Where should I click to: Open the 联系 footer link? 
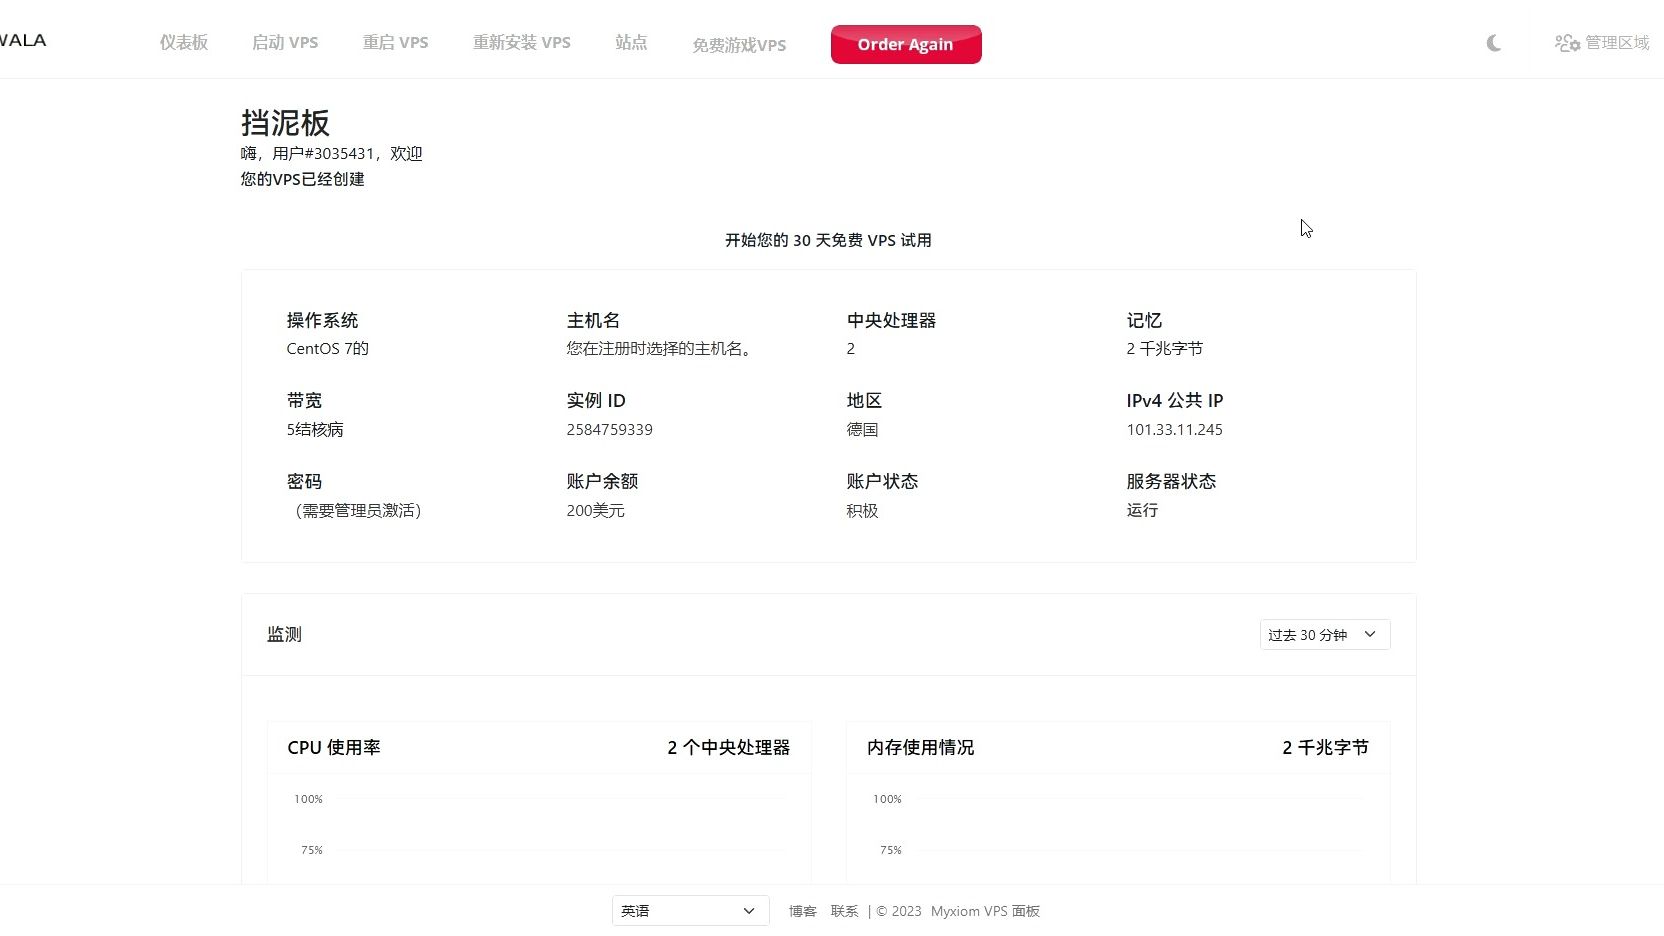(844, 911)
